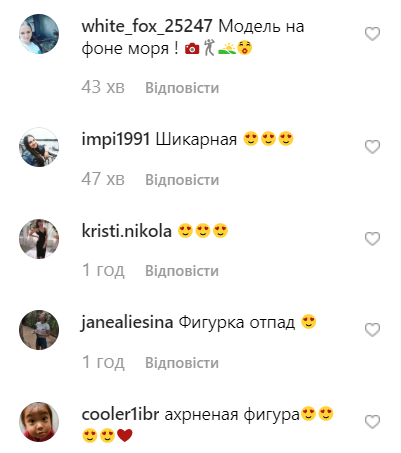
Task: Open impi1991 avatar thumbnail
Action: [39, 147]
